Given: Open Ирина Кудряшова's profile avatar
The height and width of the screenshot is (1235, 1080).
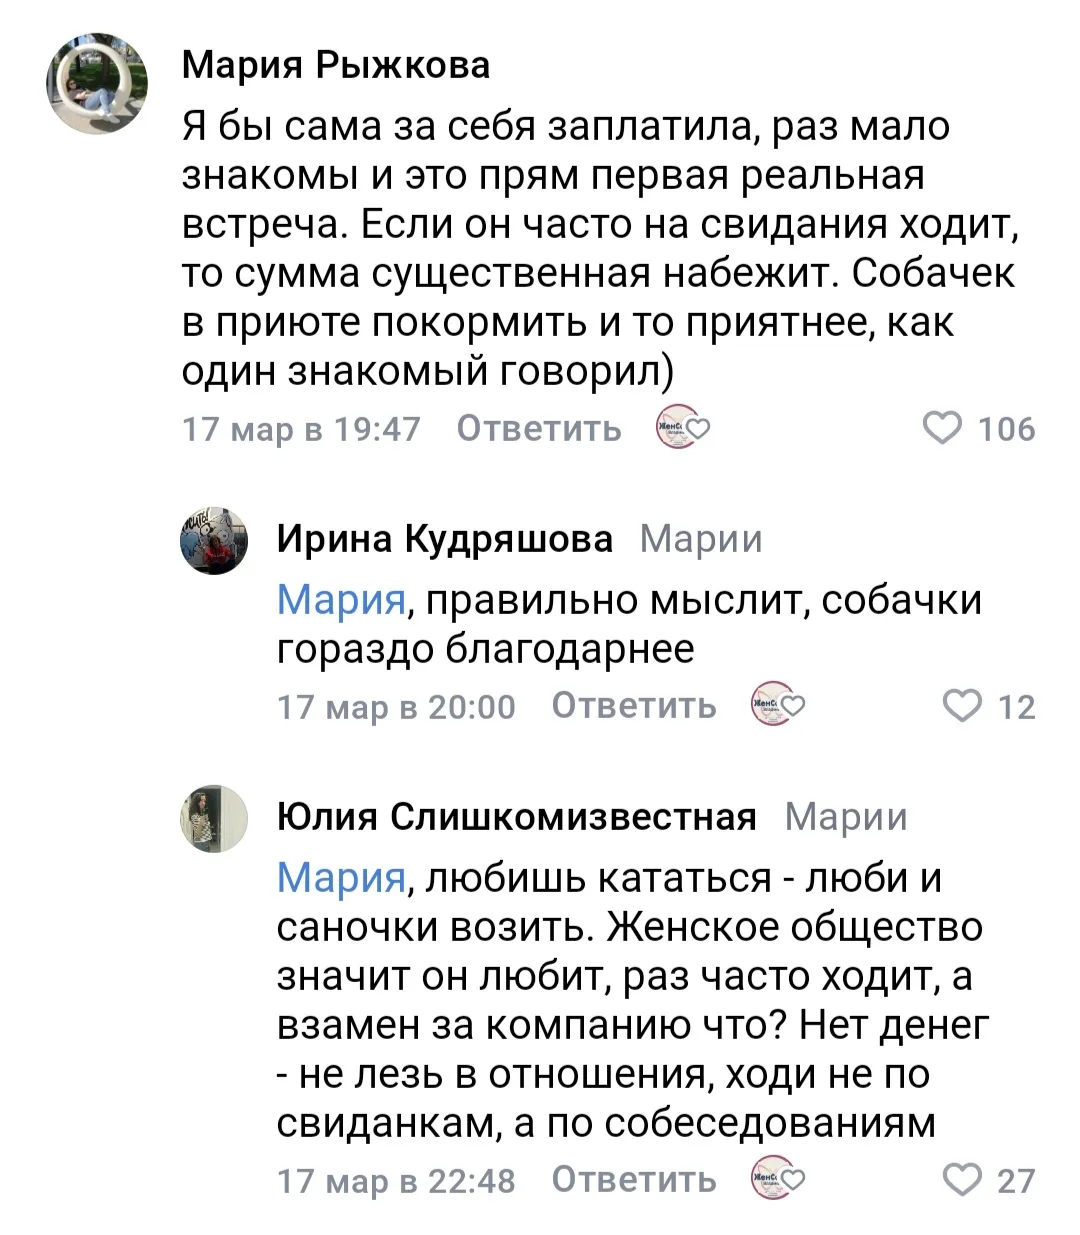Looking at the screenshot, I should [214, 541].
